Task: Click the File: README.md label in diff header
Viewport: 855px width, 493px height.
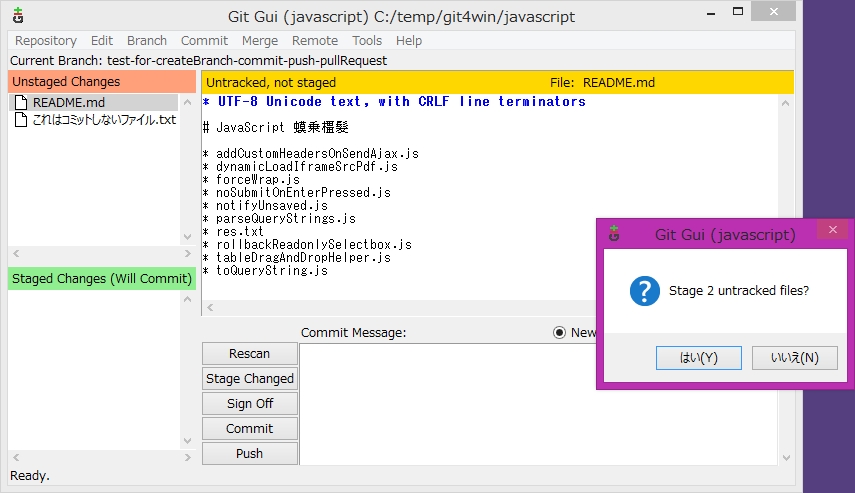Action: [x=602, y=83]
